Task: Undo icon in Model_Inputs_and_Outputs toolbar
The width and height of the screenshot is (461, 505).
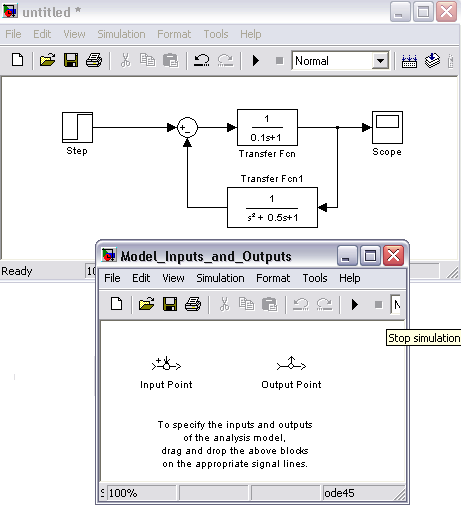Action: click(301, 304)
